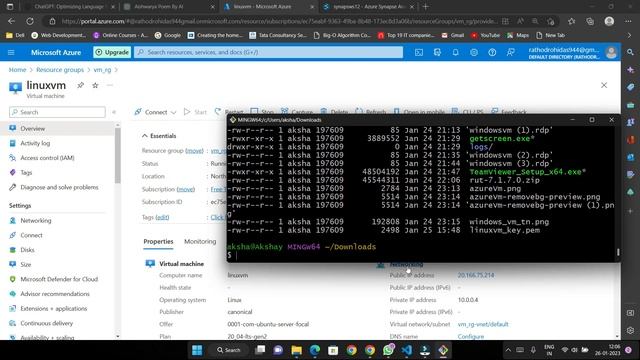This screenshot has width=640, height=360.
Task: Open Microsoft Defender for Cloud in the sidebar
Action: [x=59, y=279]
